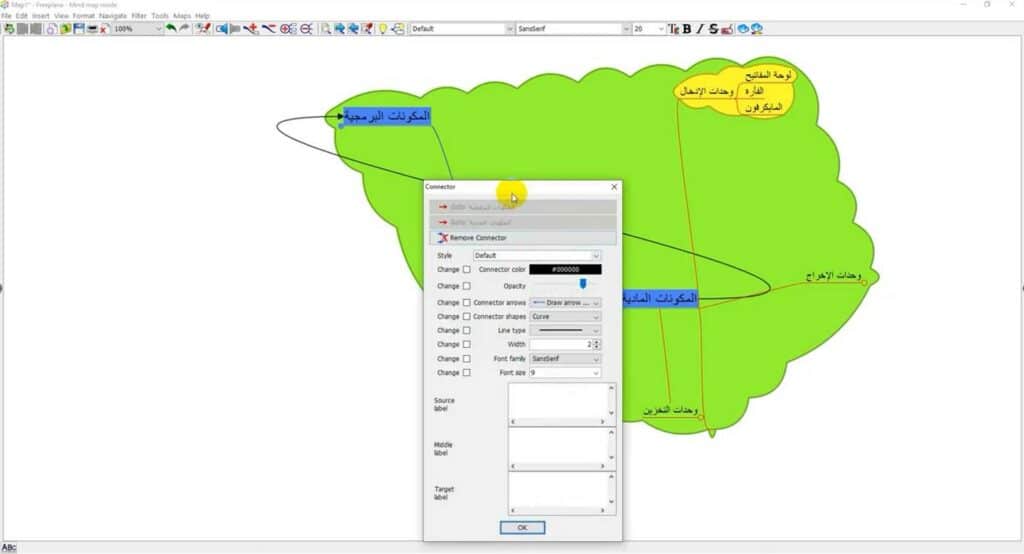
Task: Click the text color T icon left of Bold
Action: (x=673, y=29)
